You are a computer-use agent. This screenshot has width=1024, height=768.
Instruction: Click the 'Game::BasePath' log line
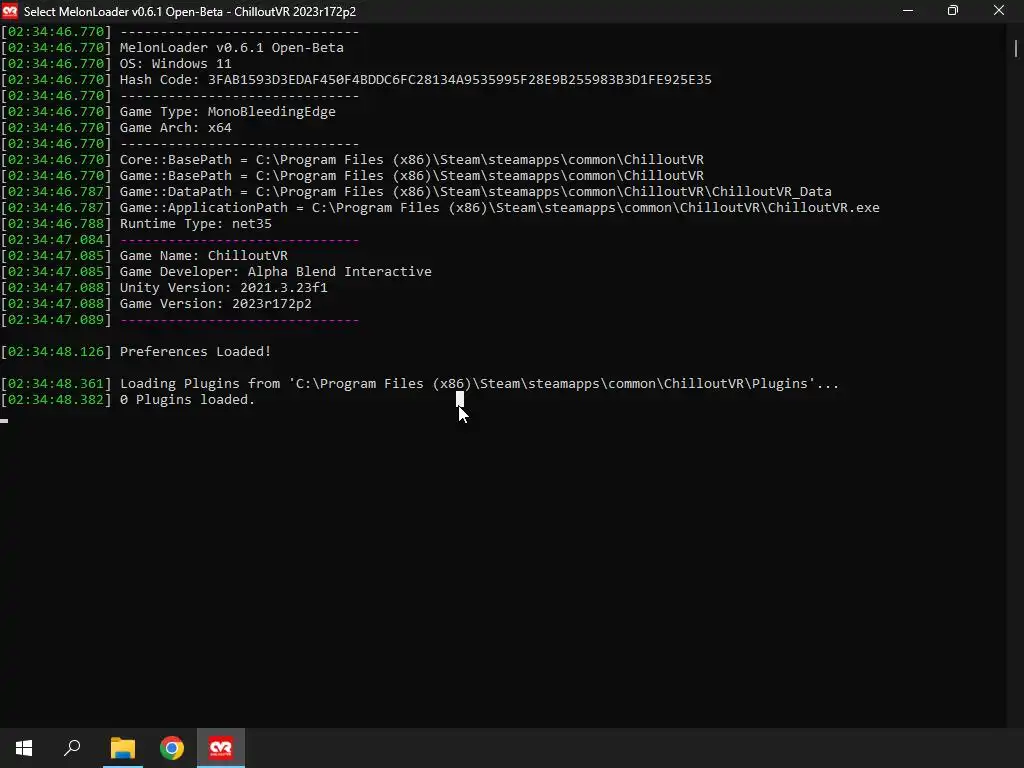[411, 176]
